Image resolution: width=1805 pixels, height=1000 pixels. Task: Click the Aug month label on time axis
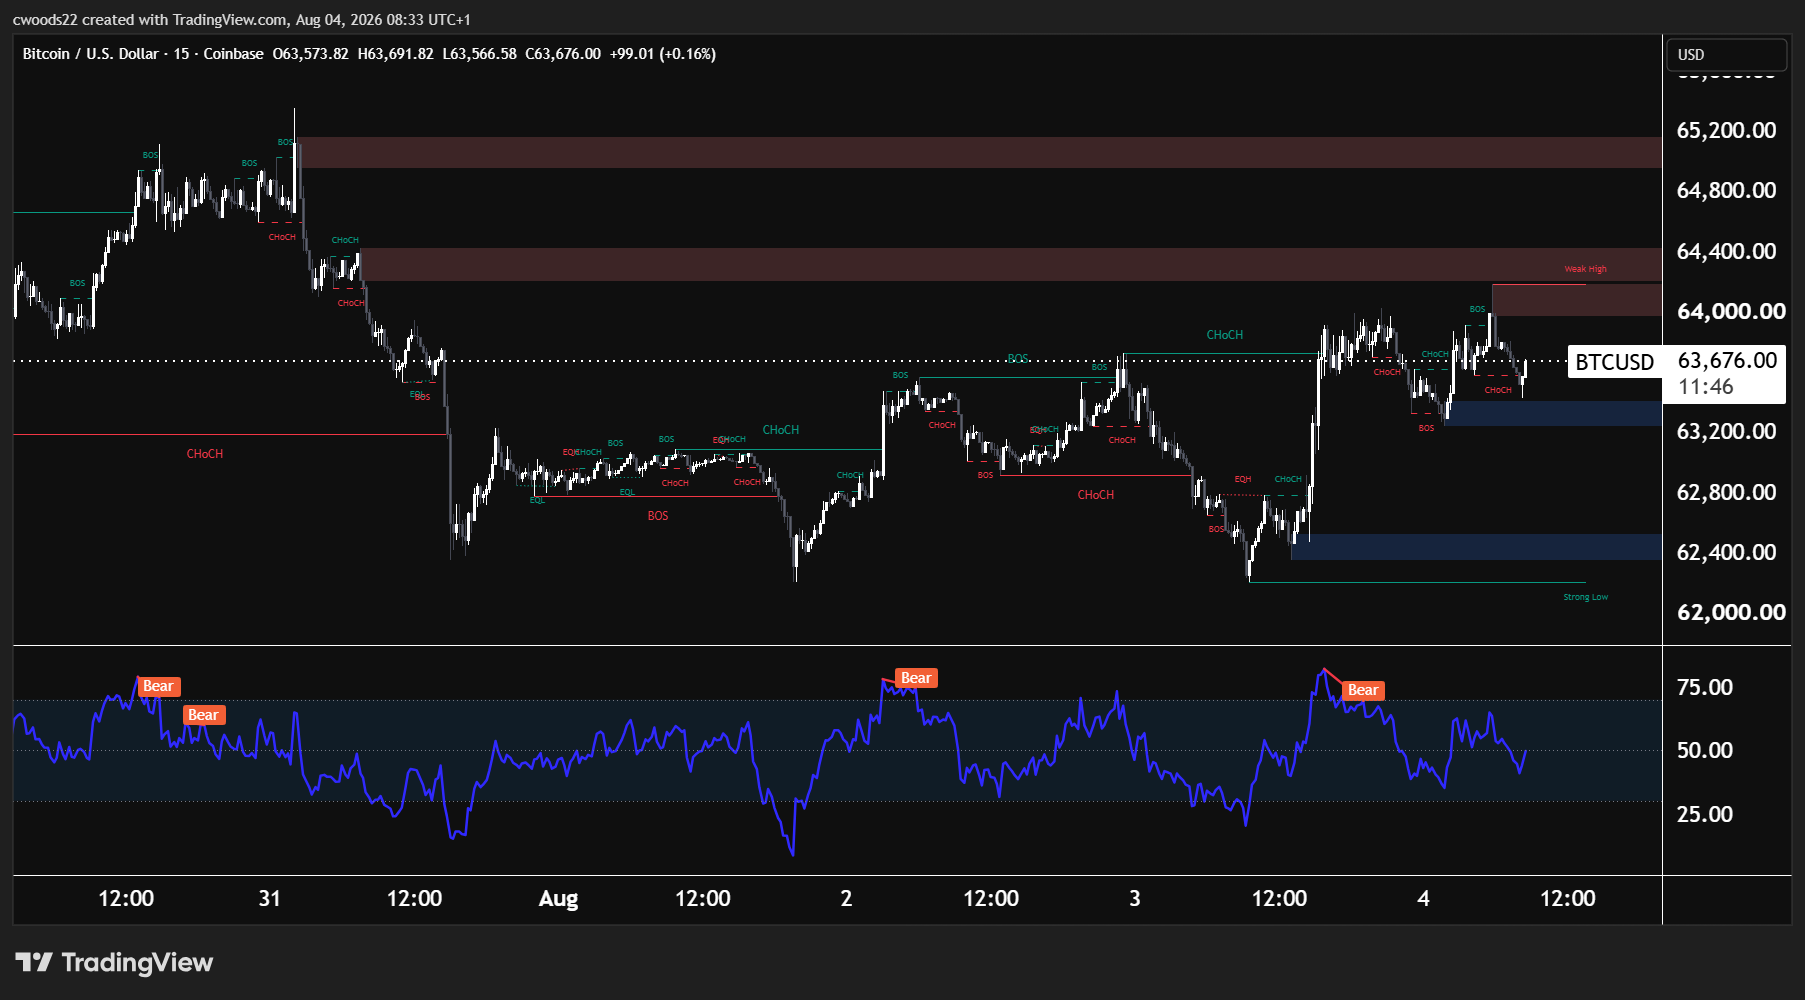pyautogui.click(x=558, y=898)
